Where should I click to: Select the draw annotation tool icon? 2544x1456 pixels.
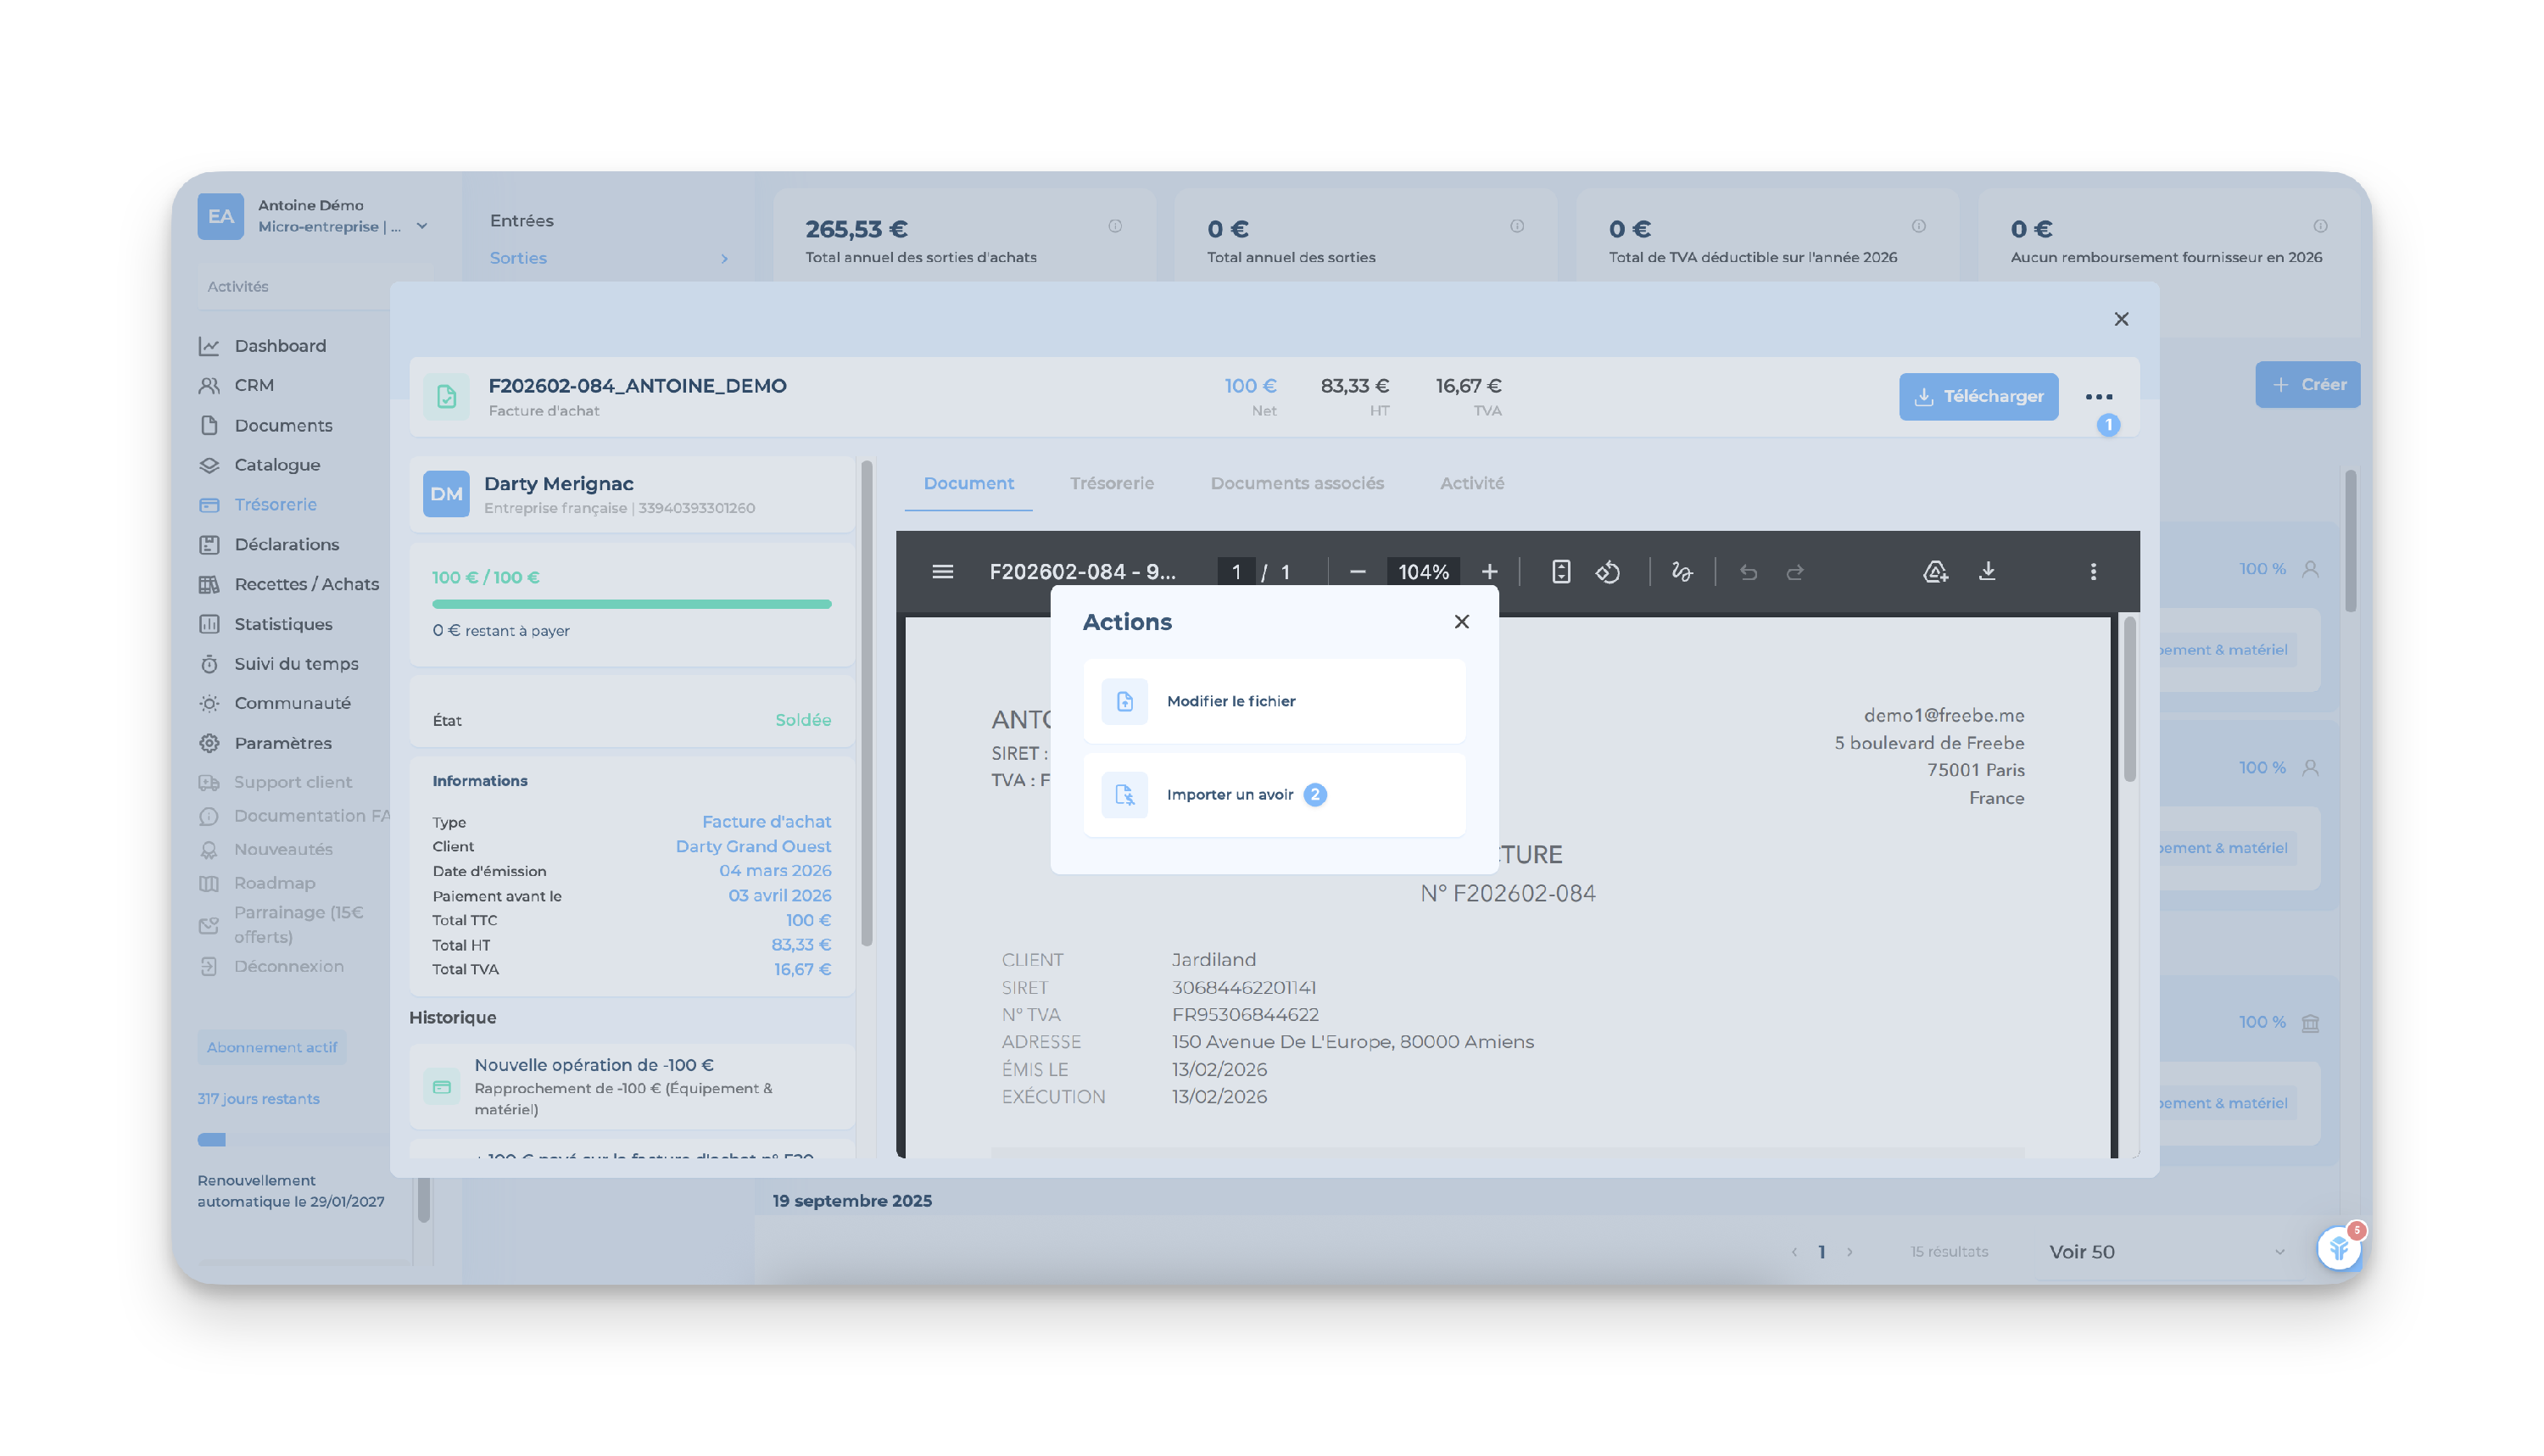pyautogui.click(x=1682, y=572)
